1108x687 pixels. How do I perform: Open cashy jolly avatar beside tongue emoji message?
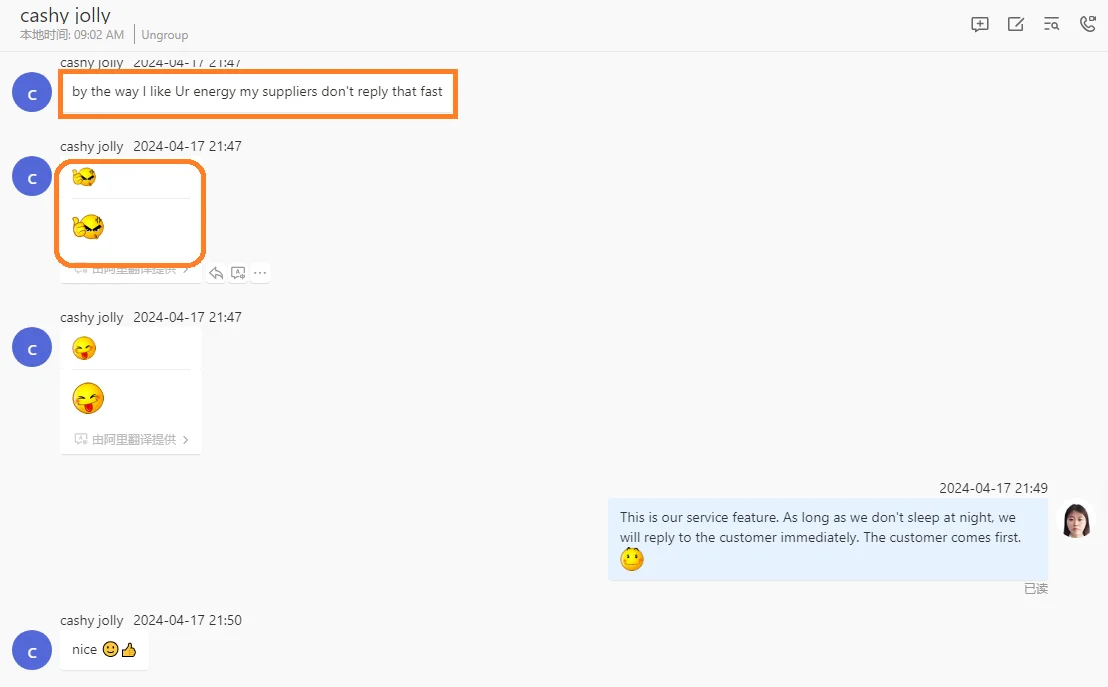tap(32, 347)
